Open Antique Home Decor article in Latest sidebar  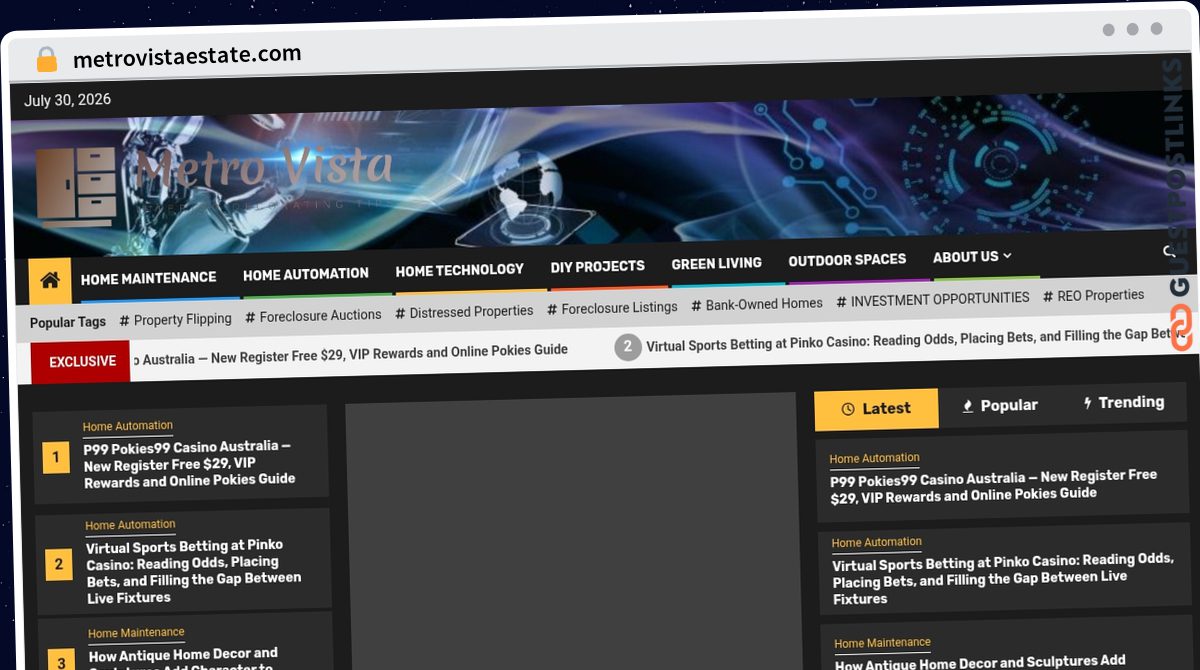981,662
